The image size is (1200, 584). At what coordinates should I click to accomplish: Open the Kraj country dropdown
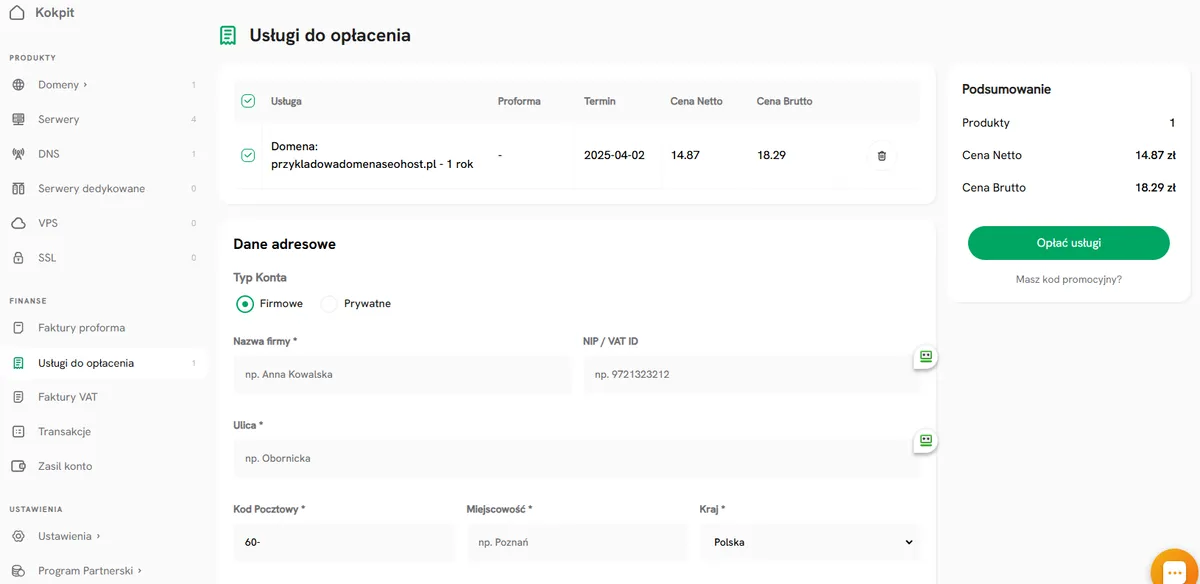[x=808, y=542]
